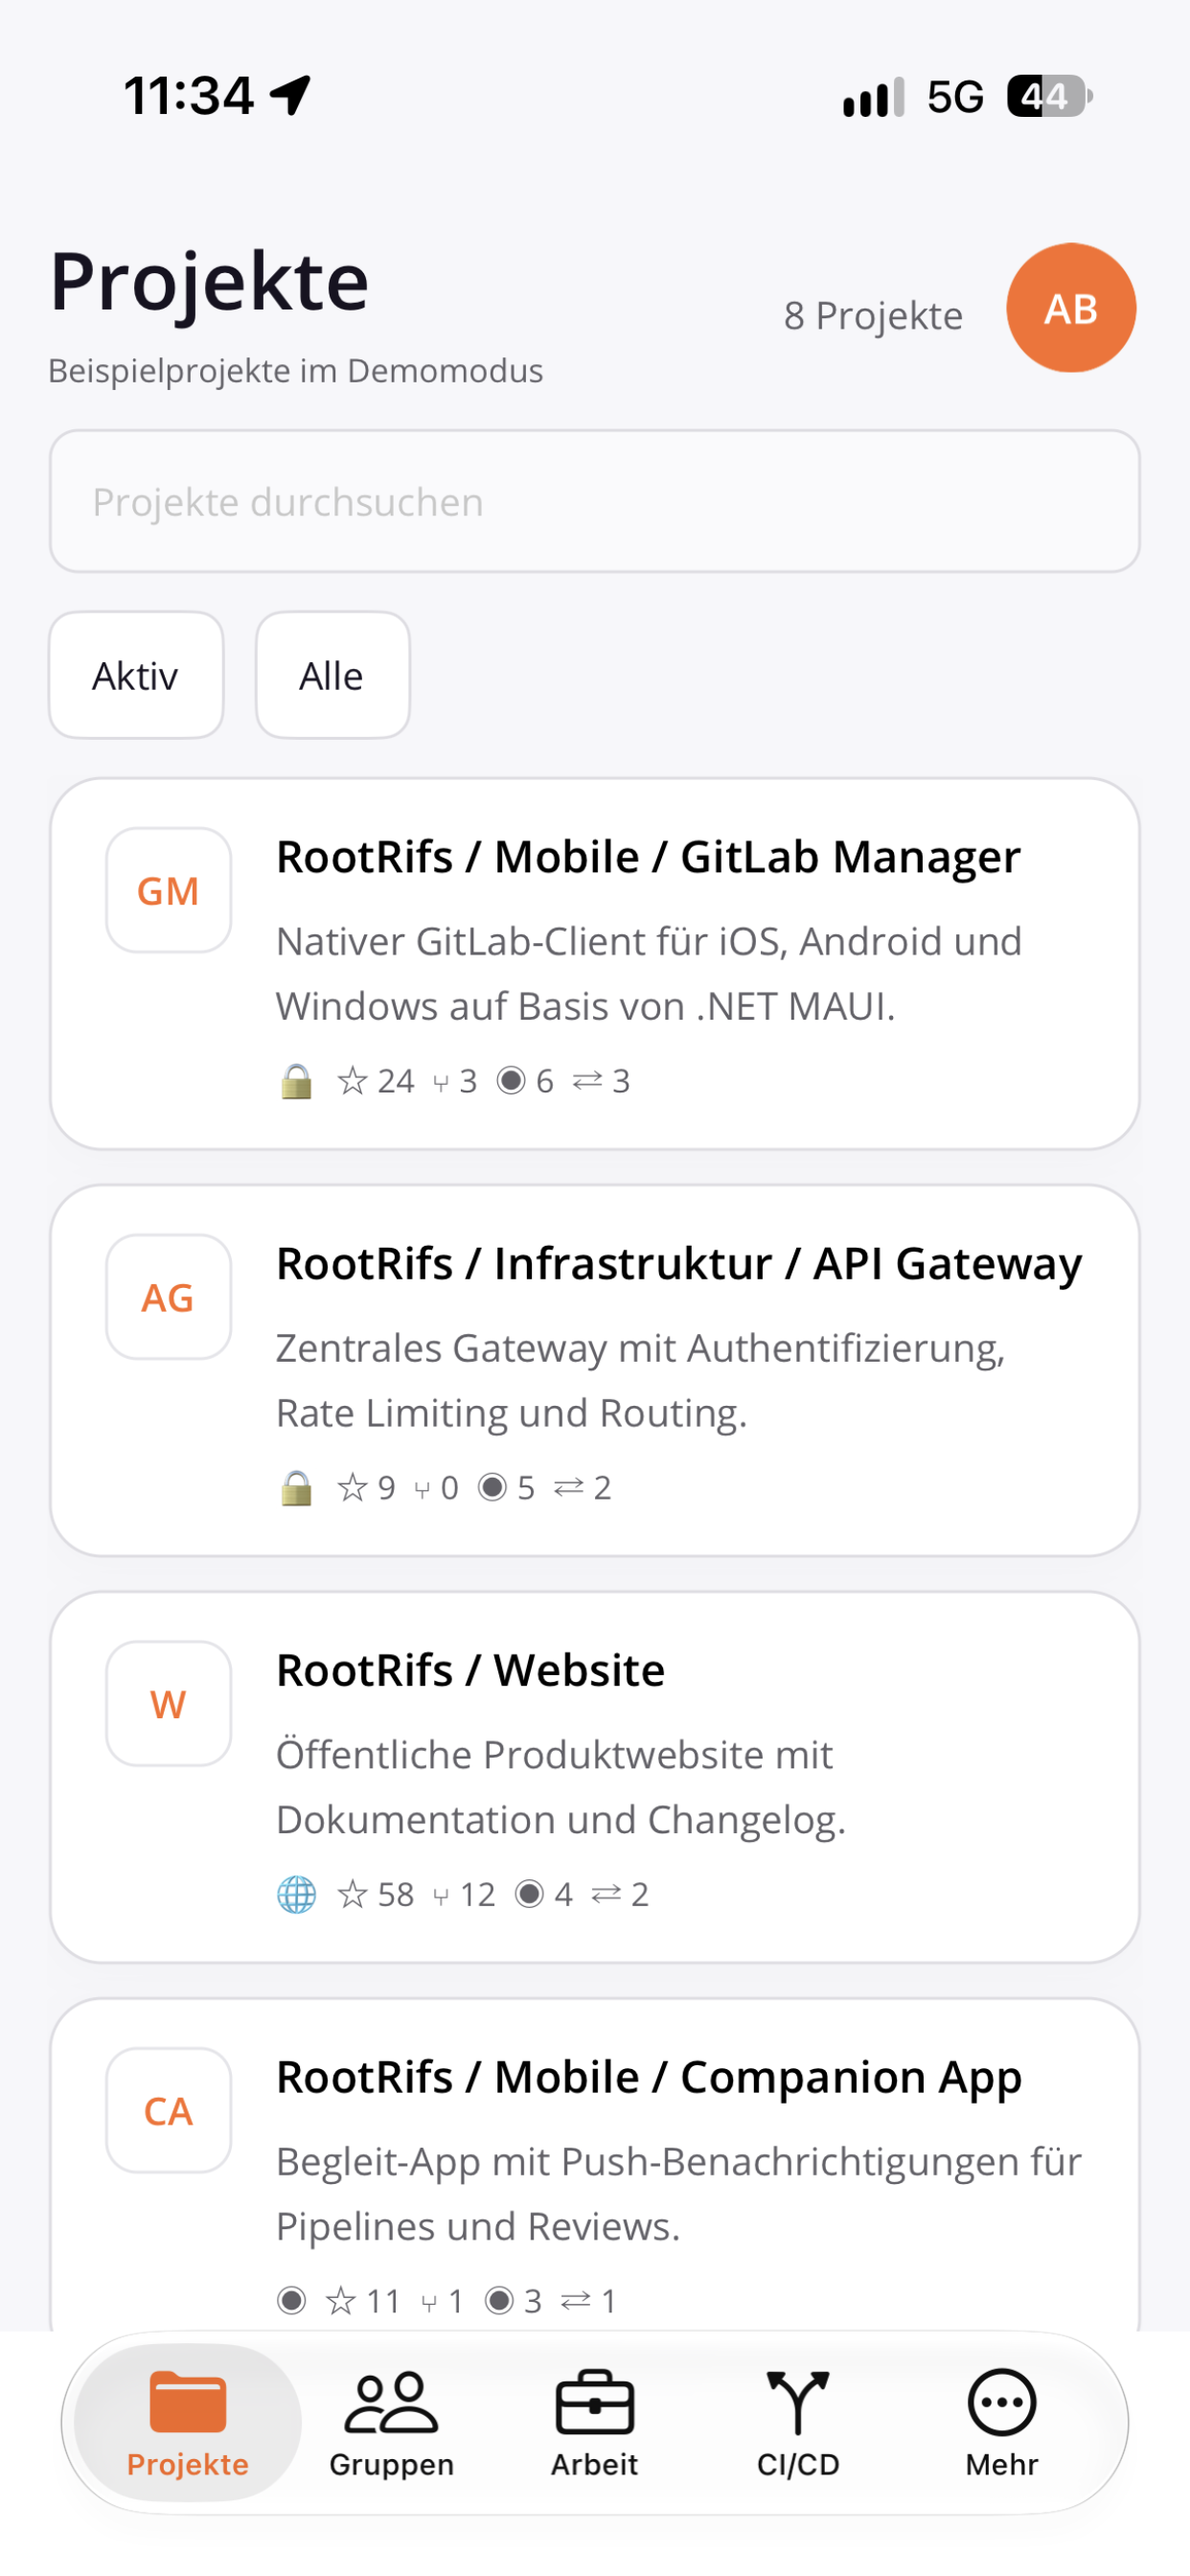
Task: Tap the Gruppen people icon
Action: pyautogui.click(x=391, y=2402)
